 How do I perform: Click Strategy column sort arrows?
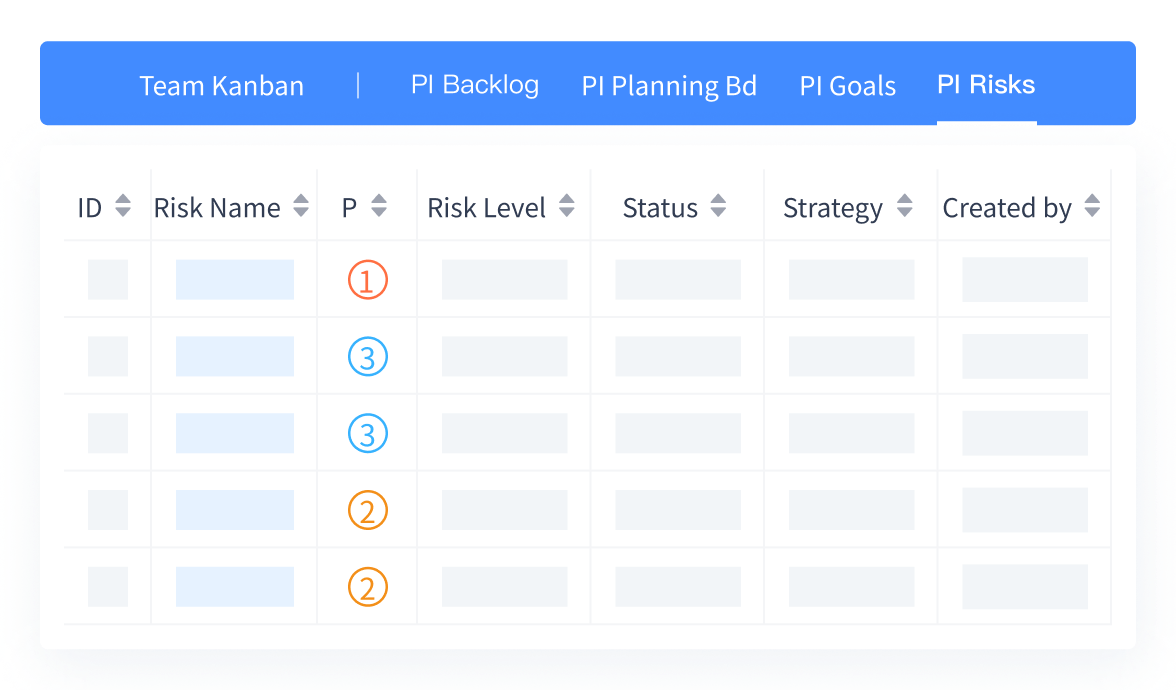coord(905,207)
